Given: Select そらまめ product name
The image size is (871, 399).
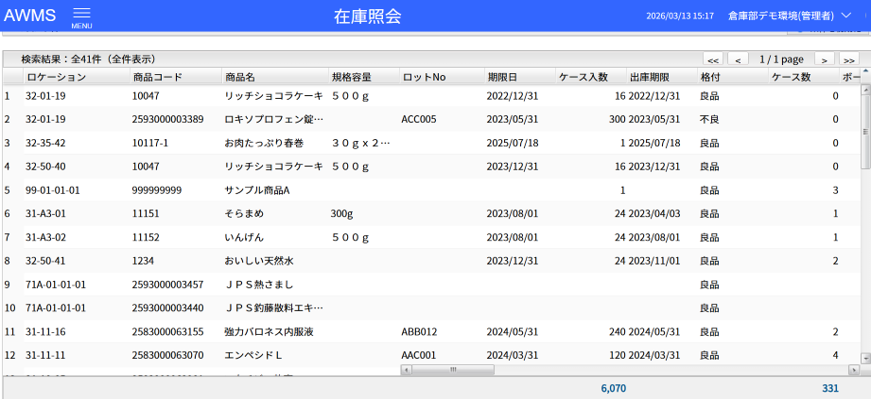Looking at the screenshot, I should (244, 213).
